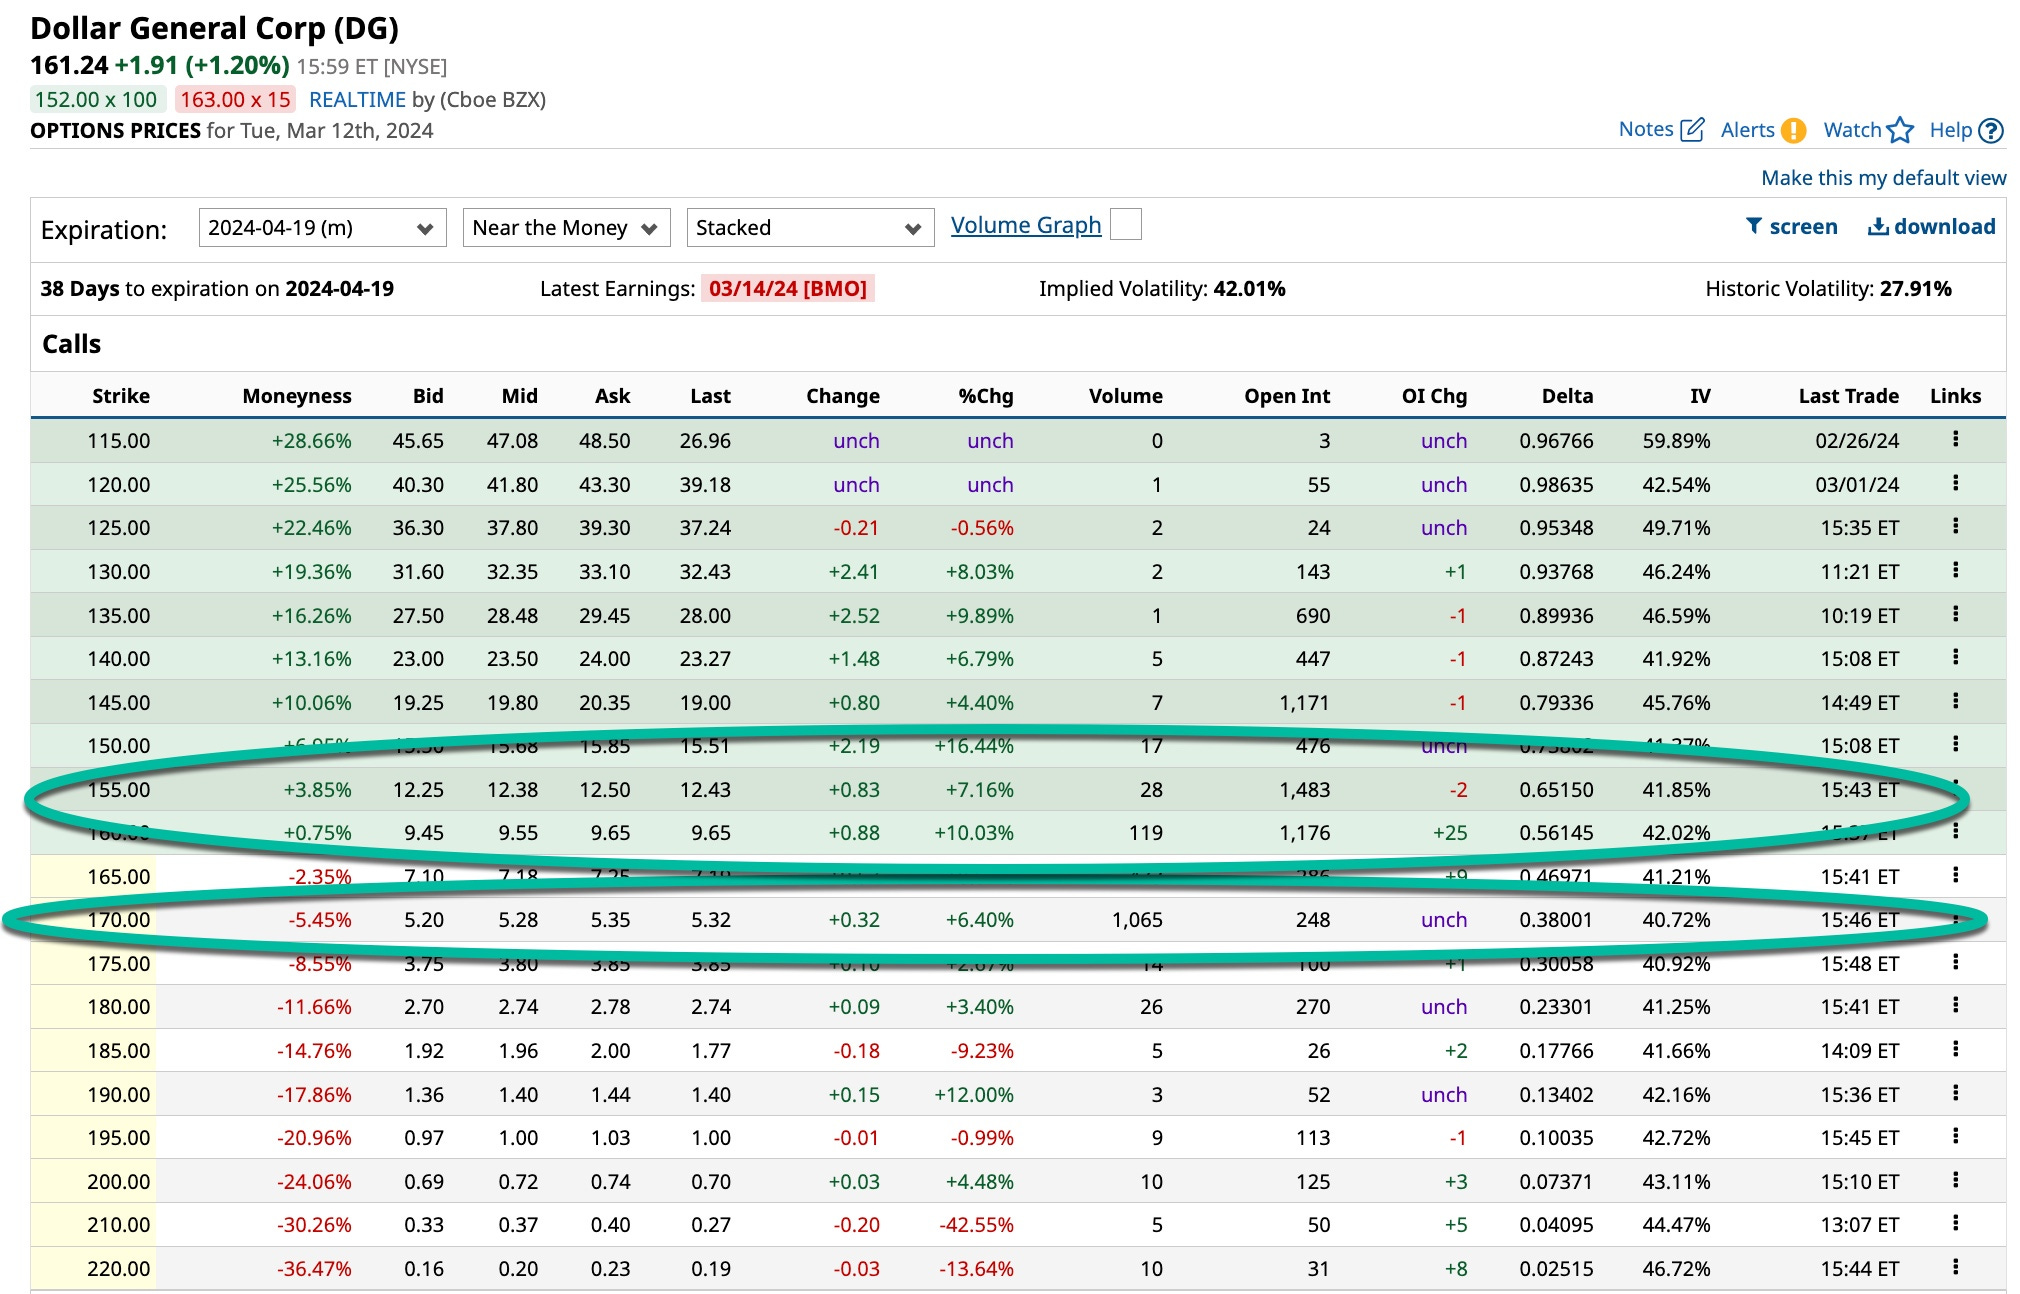2020x1294 pixels.
Task: Click the download arrow icon
Action: point(1878,226)
